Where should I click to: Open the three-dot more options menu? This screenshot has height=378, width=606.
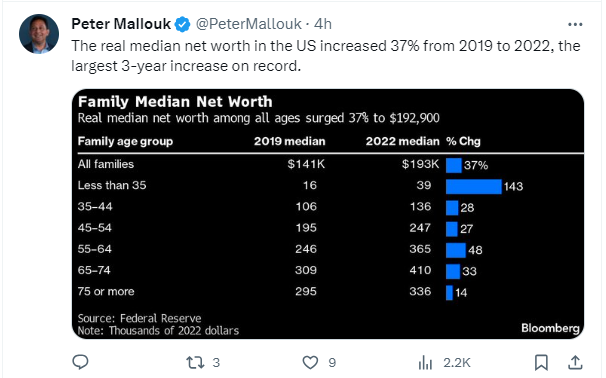pyautogui.click(x=575, y=24)
